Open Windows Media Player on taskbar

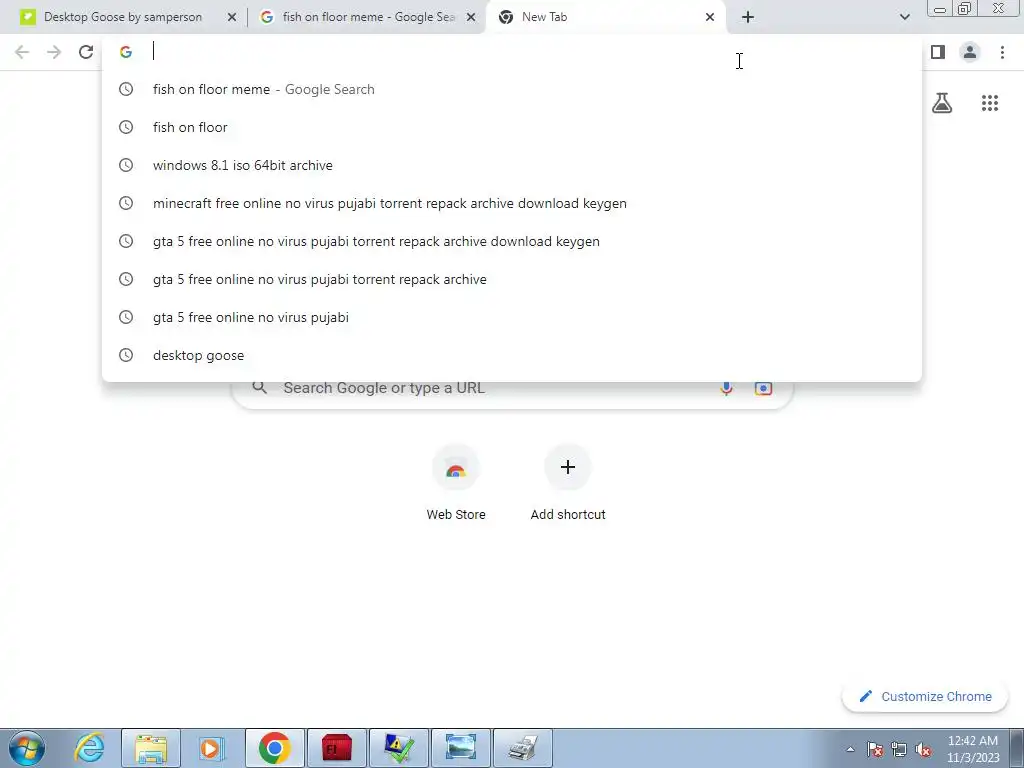[x=210, y=748]
